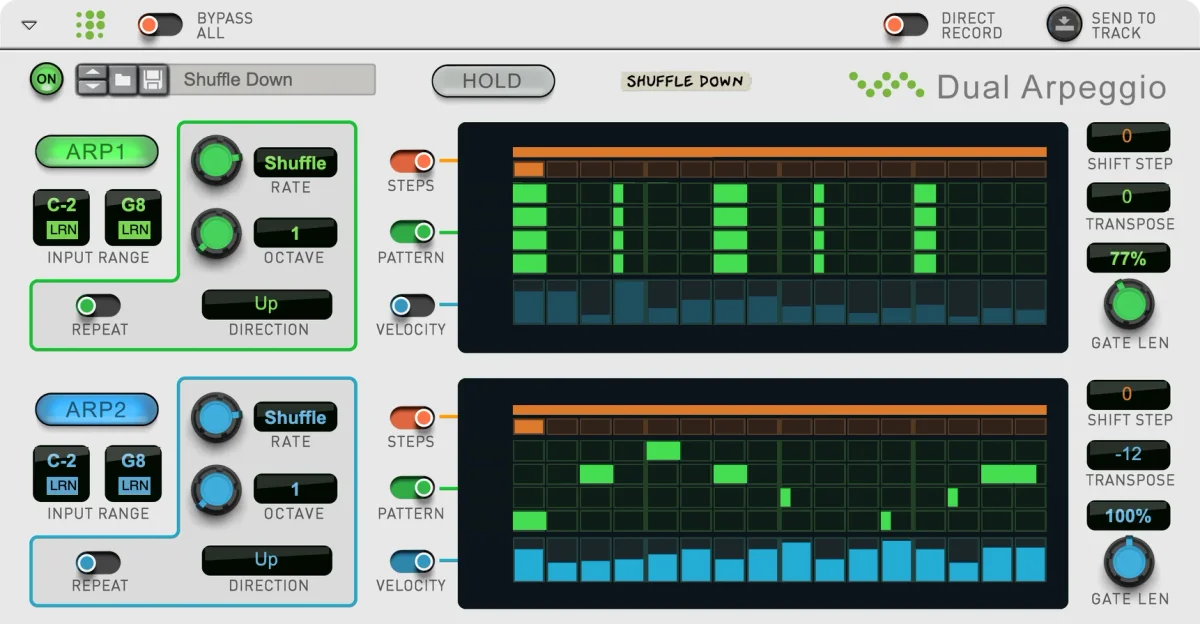The width and height of the screenshot is (1200, 624).
Task: Toggle ARP1 Velocity switch
Action: coord(412,305)
